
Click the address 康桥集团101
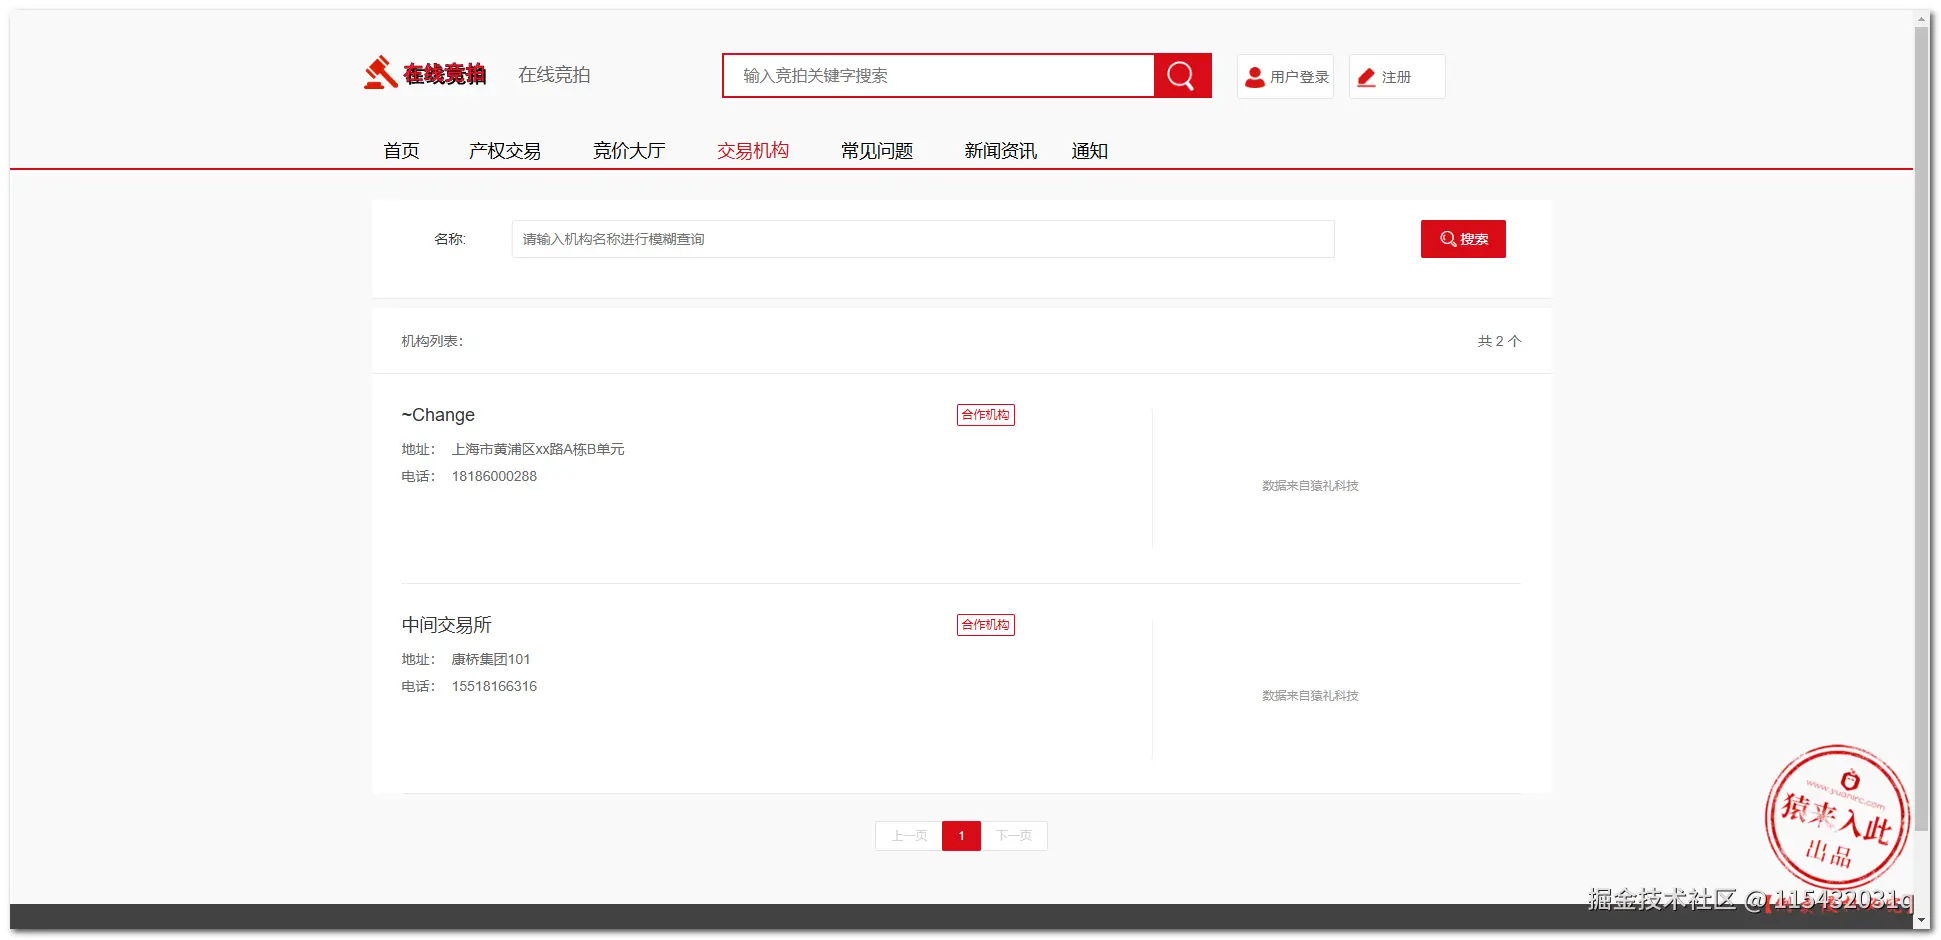tap(491, 660)
